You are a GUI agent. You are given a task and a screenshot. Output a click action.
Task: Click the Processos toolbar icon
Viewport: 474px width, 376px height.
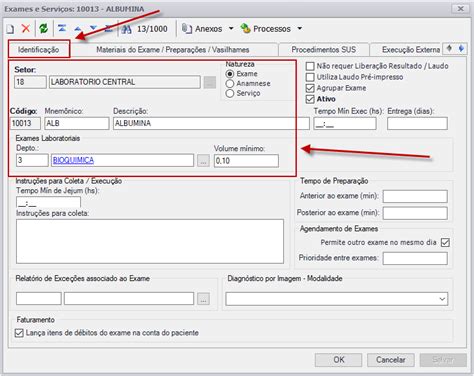coord(245,29)
